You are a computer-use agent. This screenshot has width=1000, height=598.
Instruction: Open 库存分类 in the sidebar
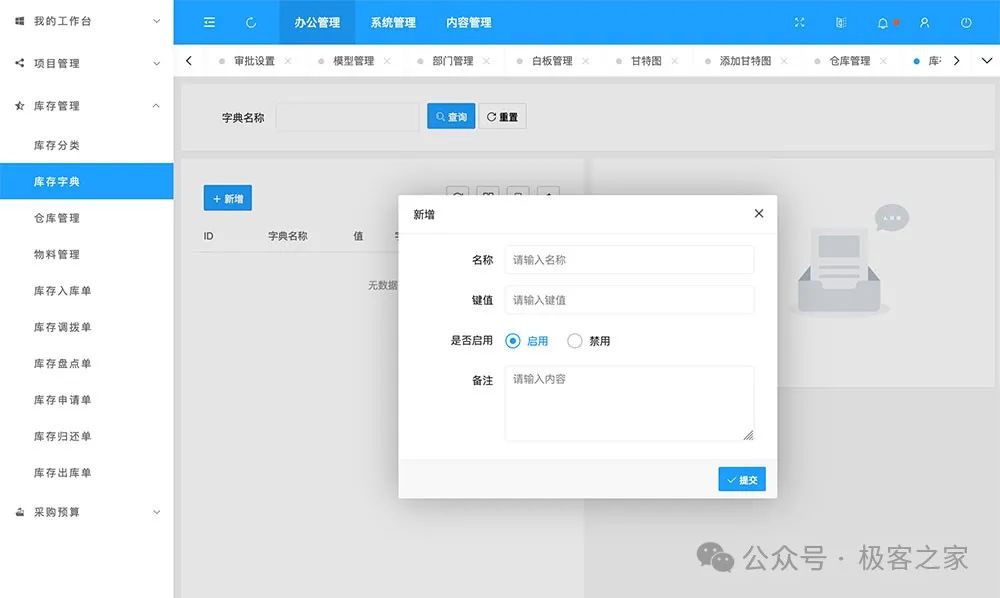click(87, 145)
